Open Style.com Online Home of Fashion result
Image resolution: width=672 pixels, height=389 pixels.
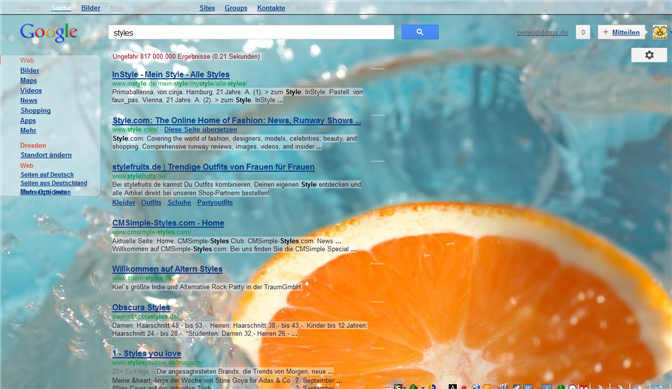(236, 120)
